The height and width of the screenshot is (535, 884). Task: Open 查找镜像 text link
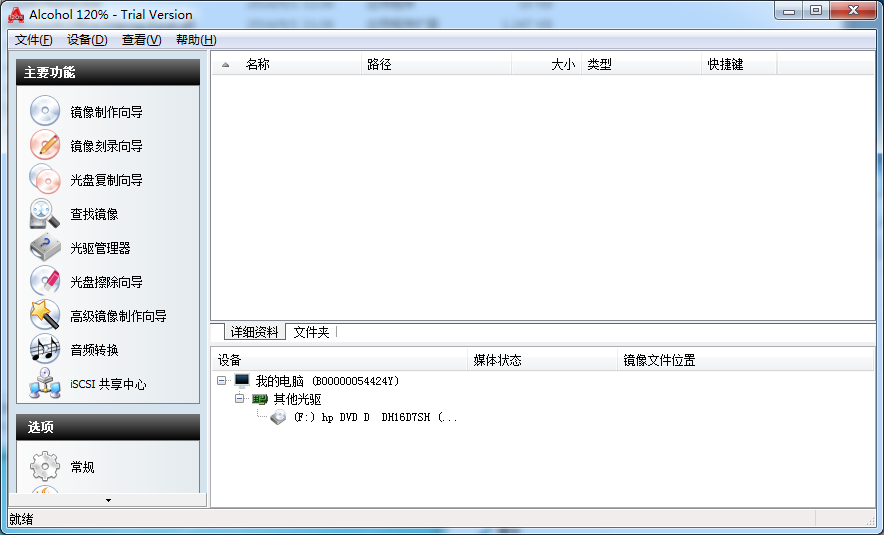[x=94, y=214]
